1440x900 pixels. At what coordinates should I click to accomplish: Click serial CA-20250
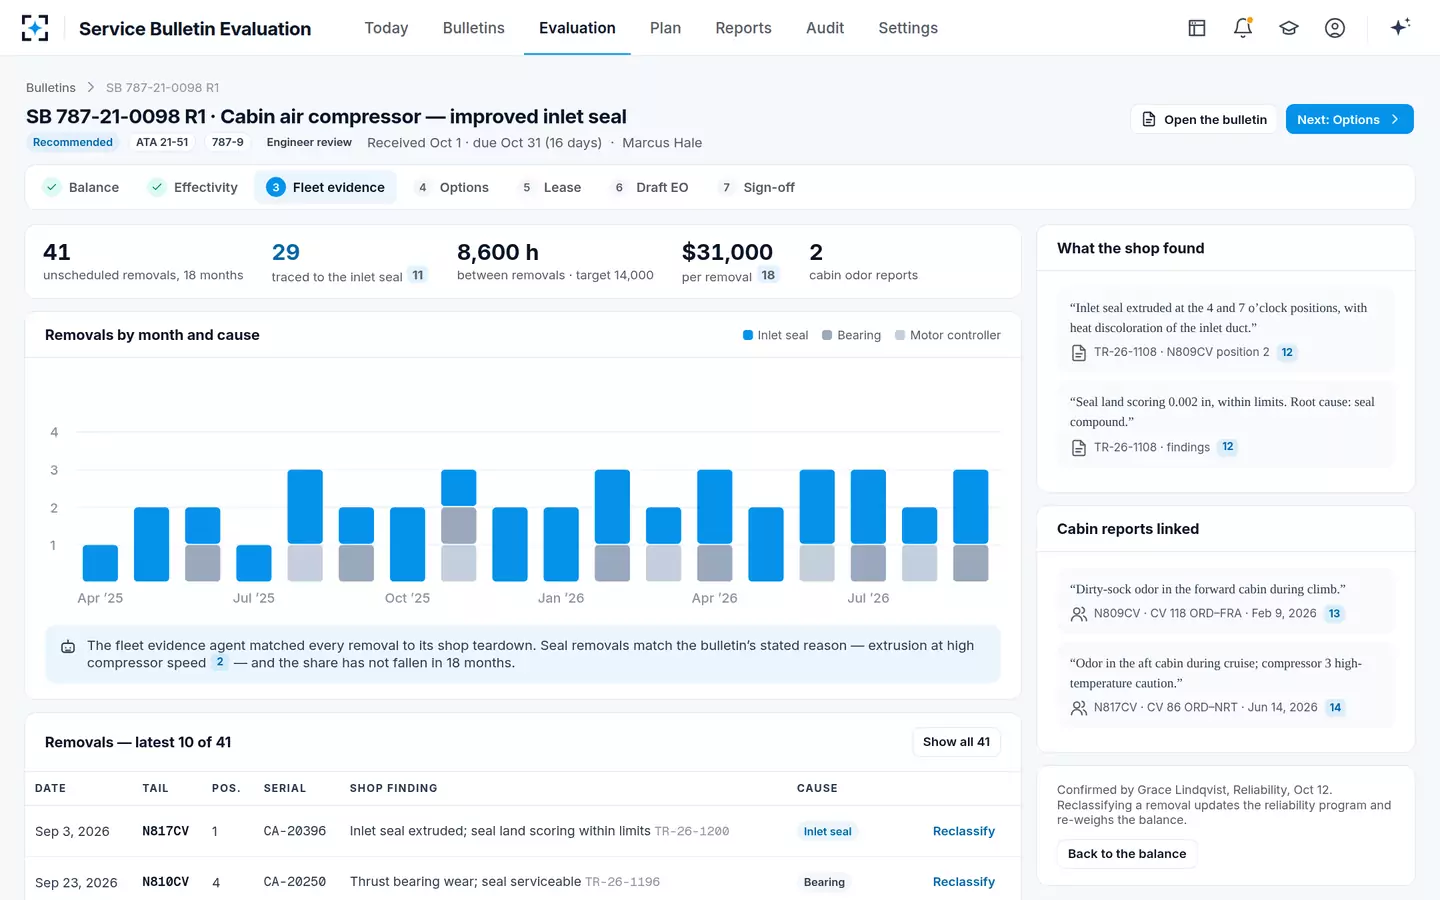295,882
